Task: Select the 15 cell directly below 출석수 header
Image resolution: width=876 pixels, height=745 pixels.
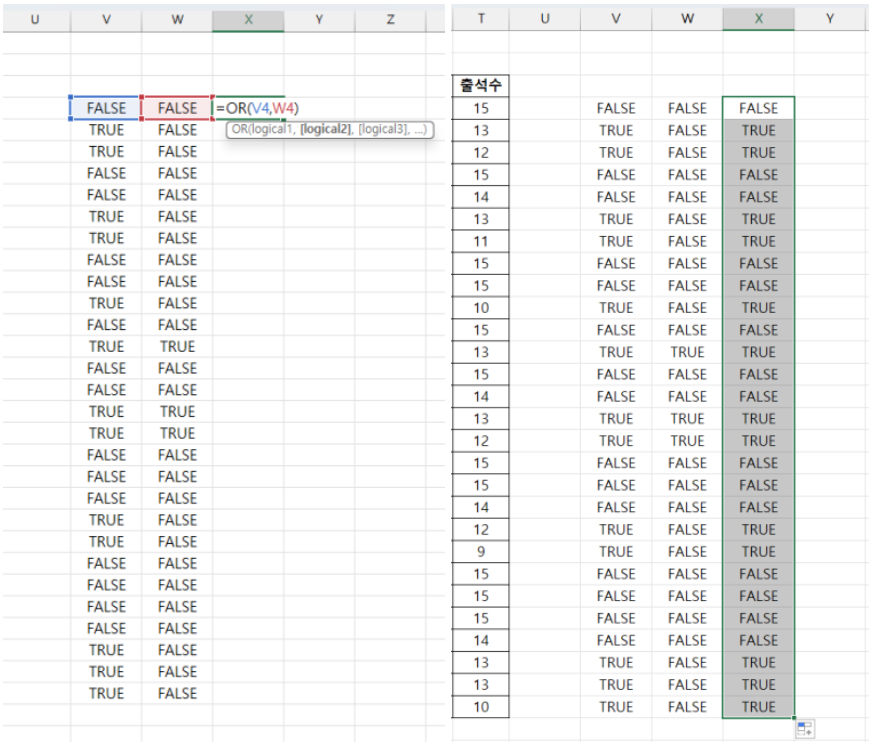Action: [x=480, y=108]
